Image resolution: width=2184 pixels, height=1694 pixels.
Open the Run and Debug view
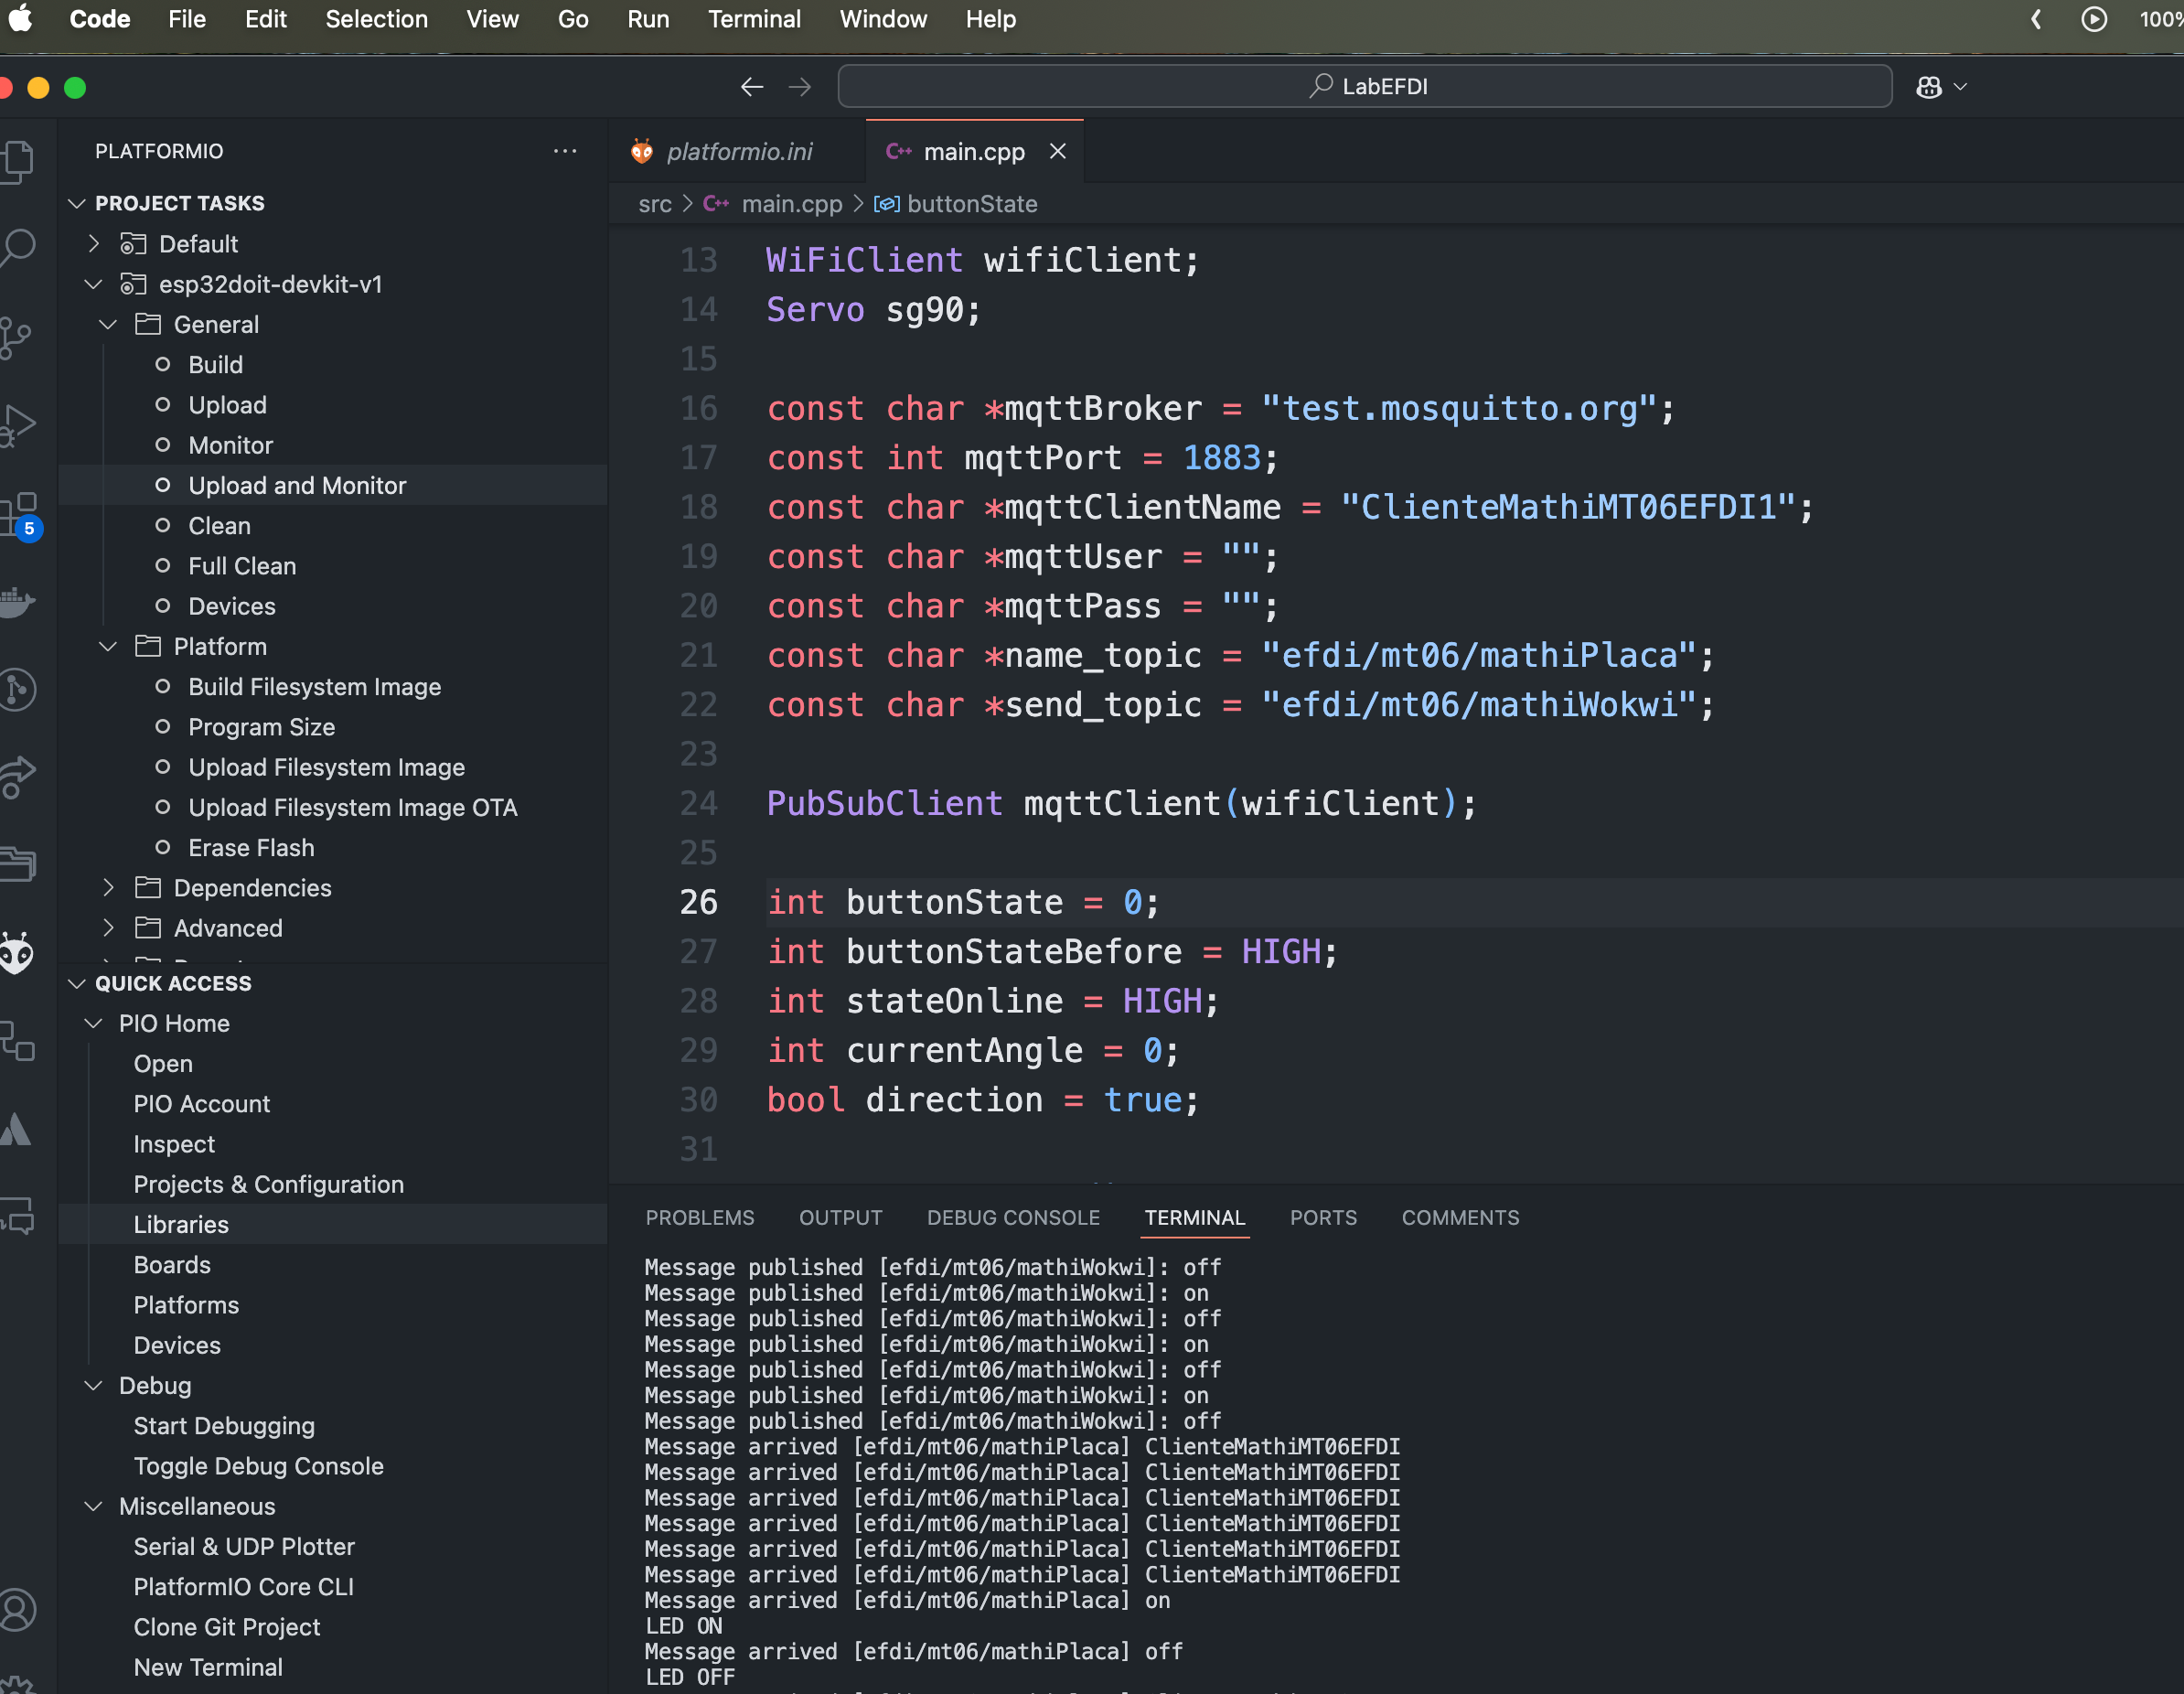[18, 426]
